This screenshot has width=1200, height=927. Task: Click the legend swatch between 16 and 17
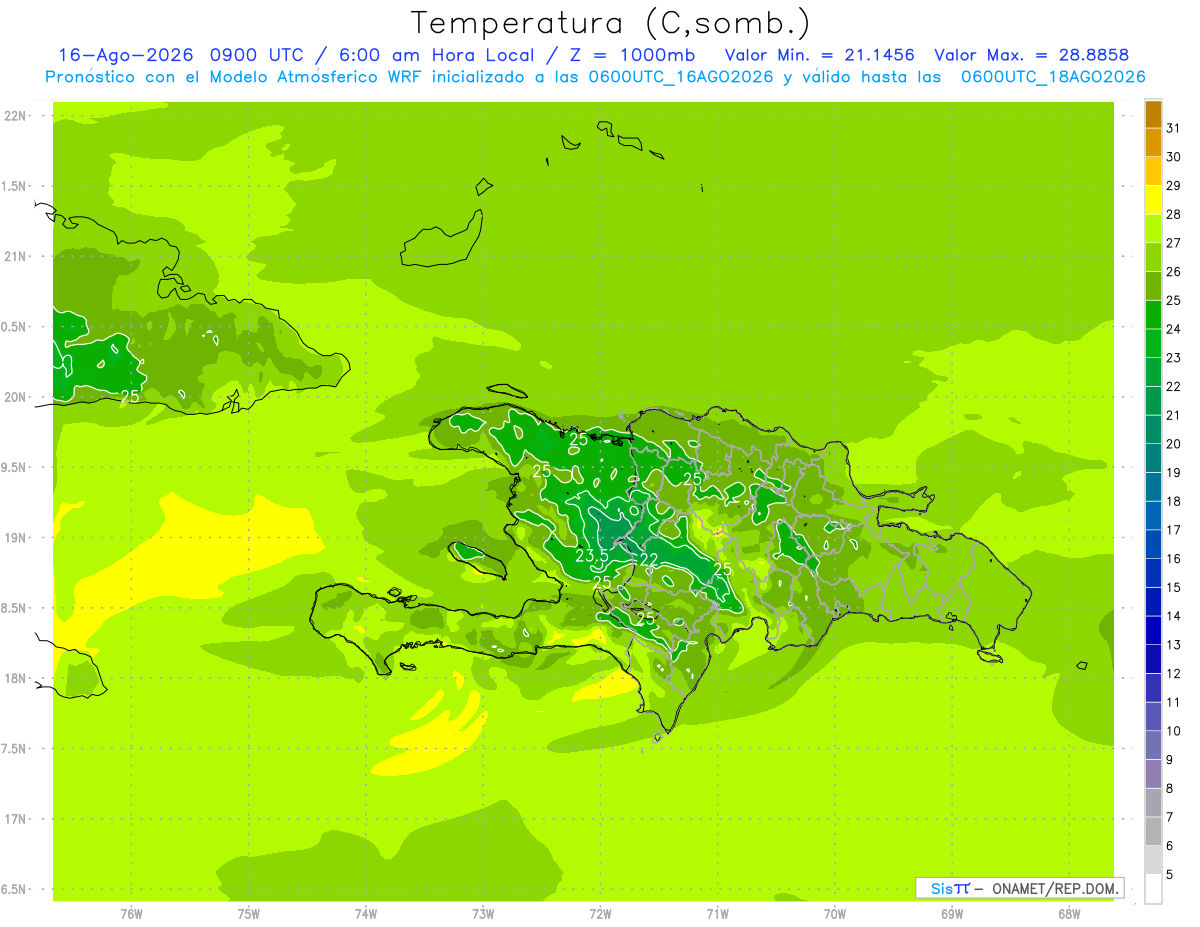1153,544
